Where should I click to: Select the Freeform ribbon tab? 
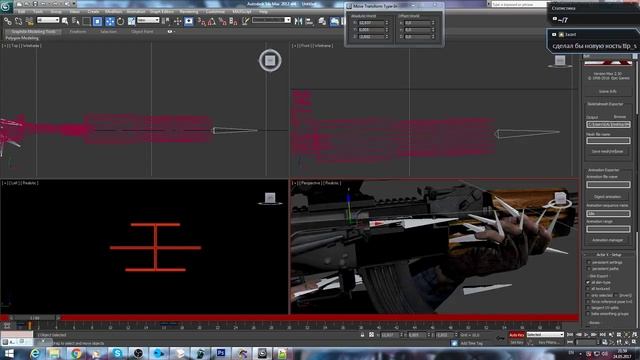point(78,31)
